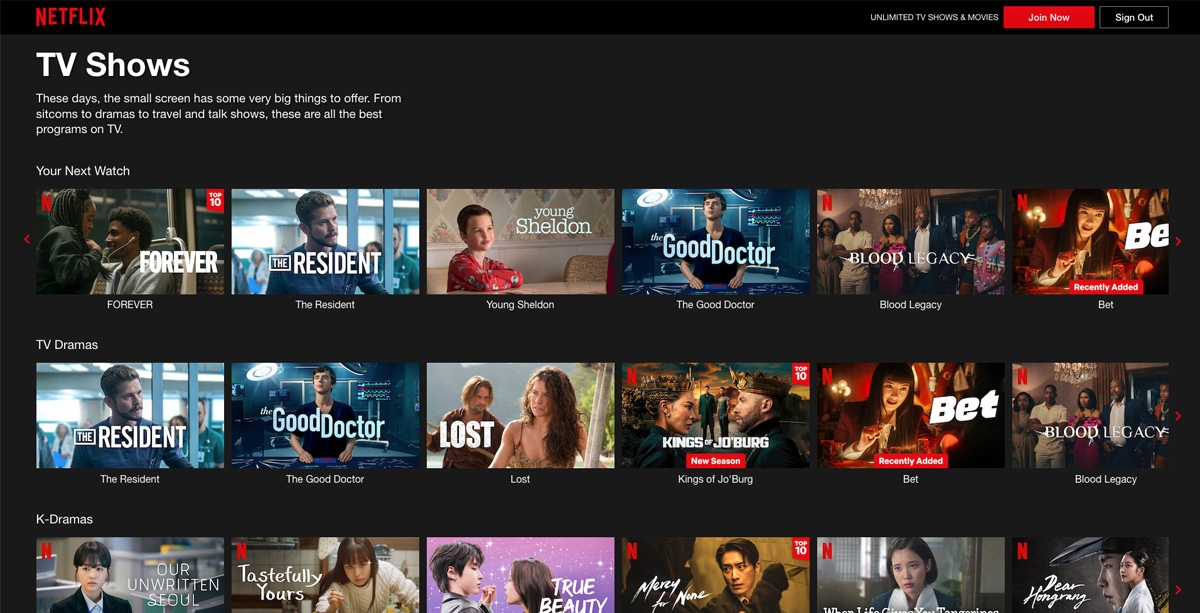Click Netflix N badge on Our Unwritten Seoul

click(x=46, y=551)
